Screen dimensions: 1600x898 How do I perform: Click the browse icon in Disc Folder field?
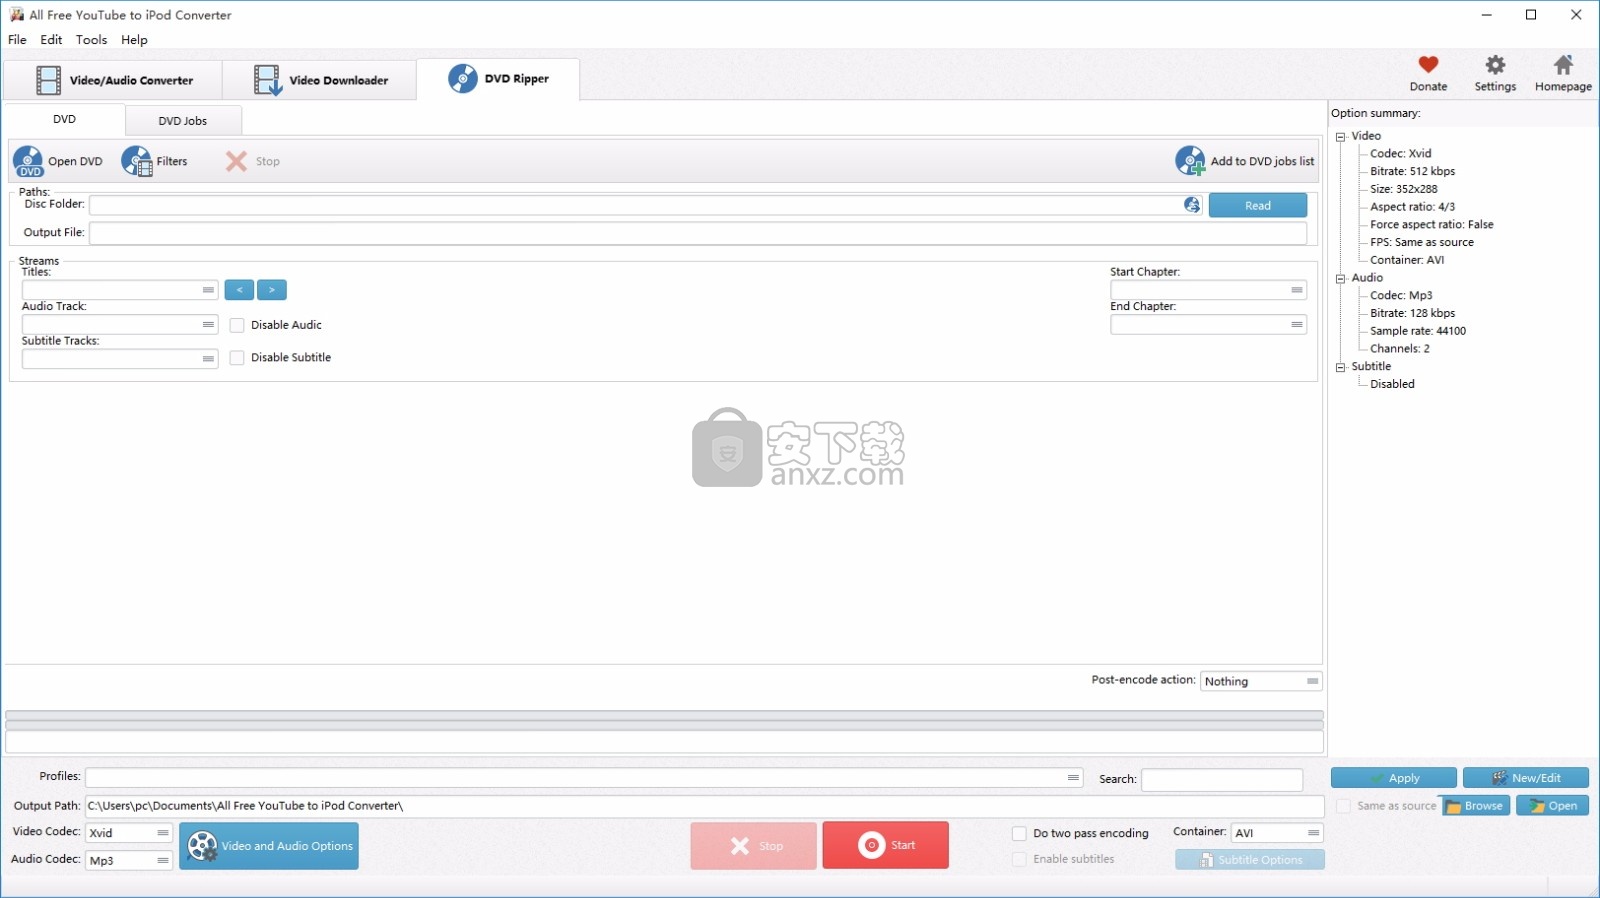[1192, 205]
